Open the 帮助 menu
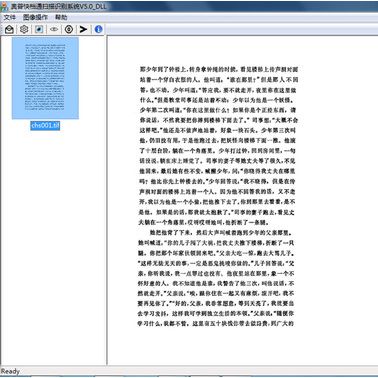 click(x=61, y=17)
